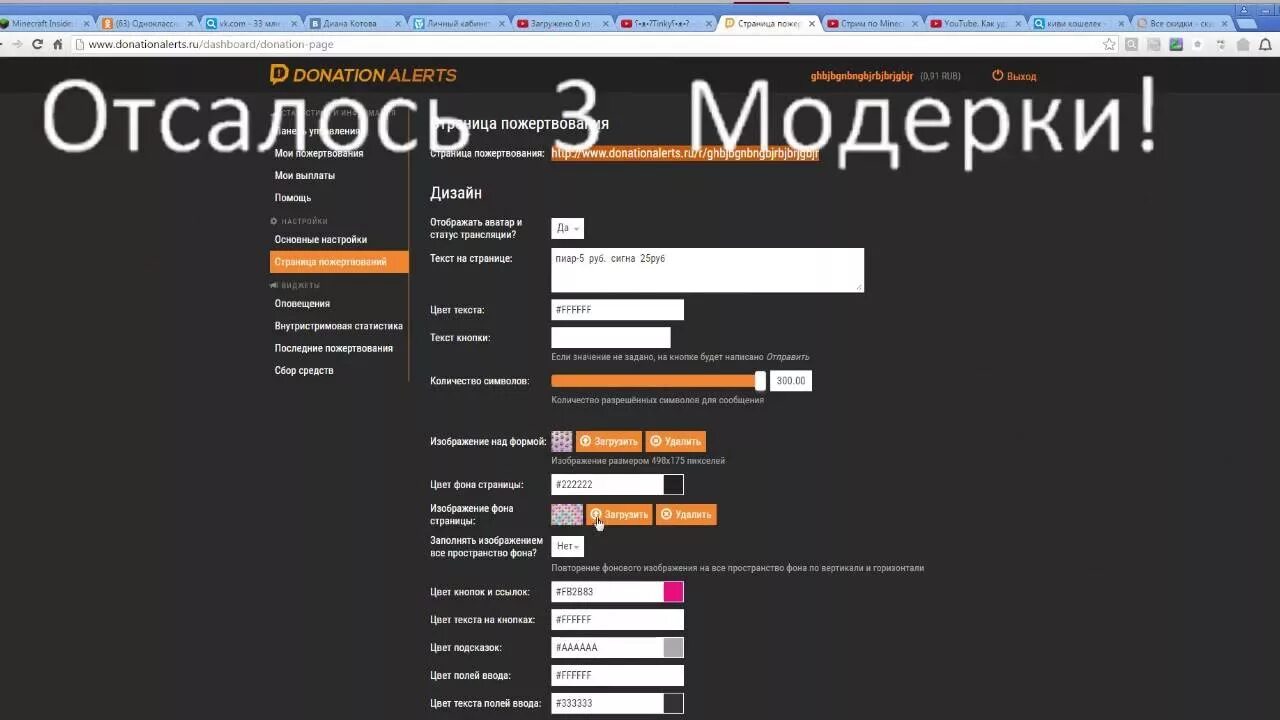The height and width of the screenshot is (720, 1280).
Task: Click the page icon in the address bar
Action: tap(79, 44)
